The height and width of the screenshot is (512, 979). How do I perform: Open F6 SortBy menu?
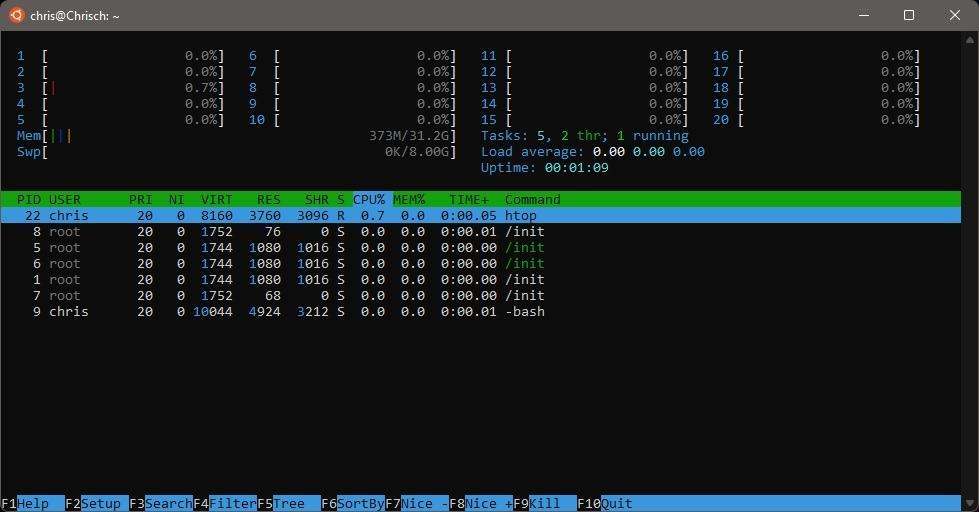[x=353, y=503]
